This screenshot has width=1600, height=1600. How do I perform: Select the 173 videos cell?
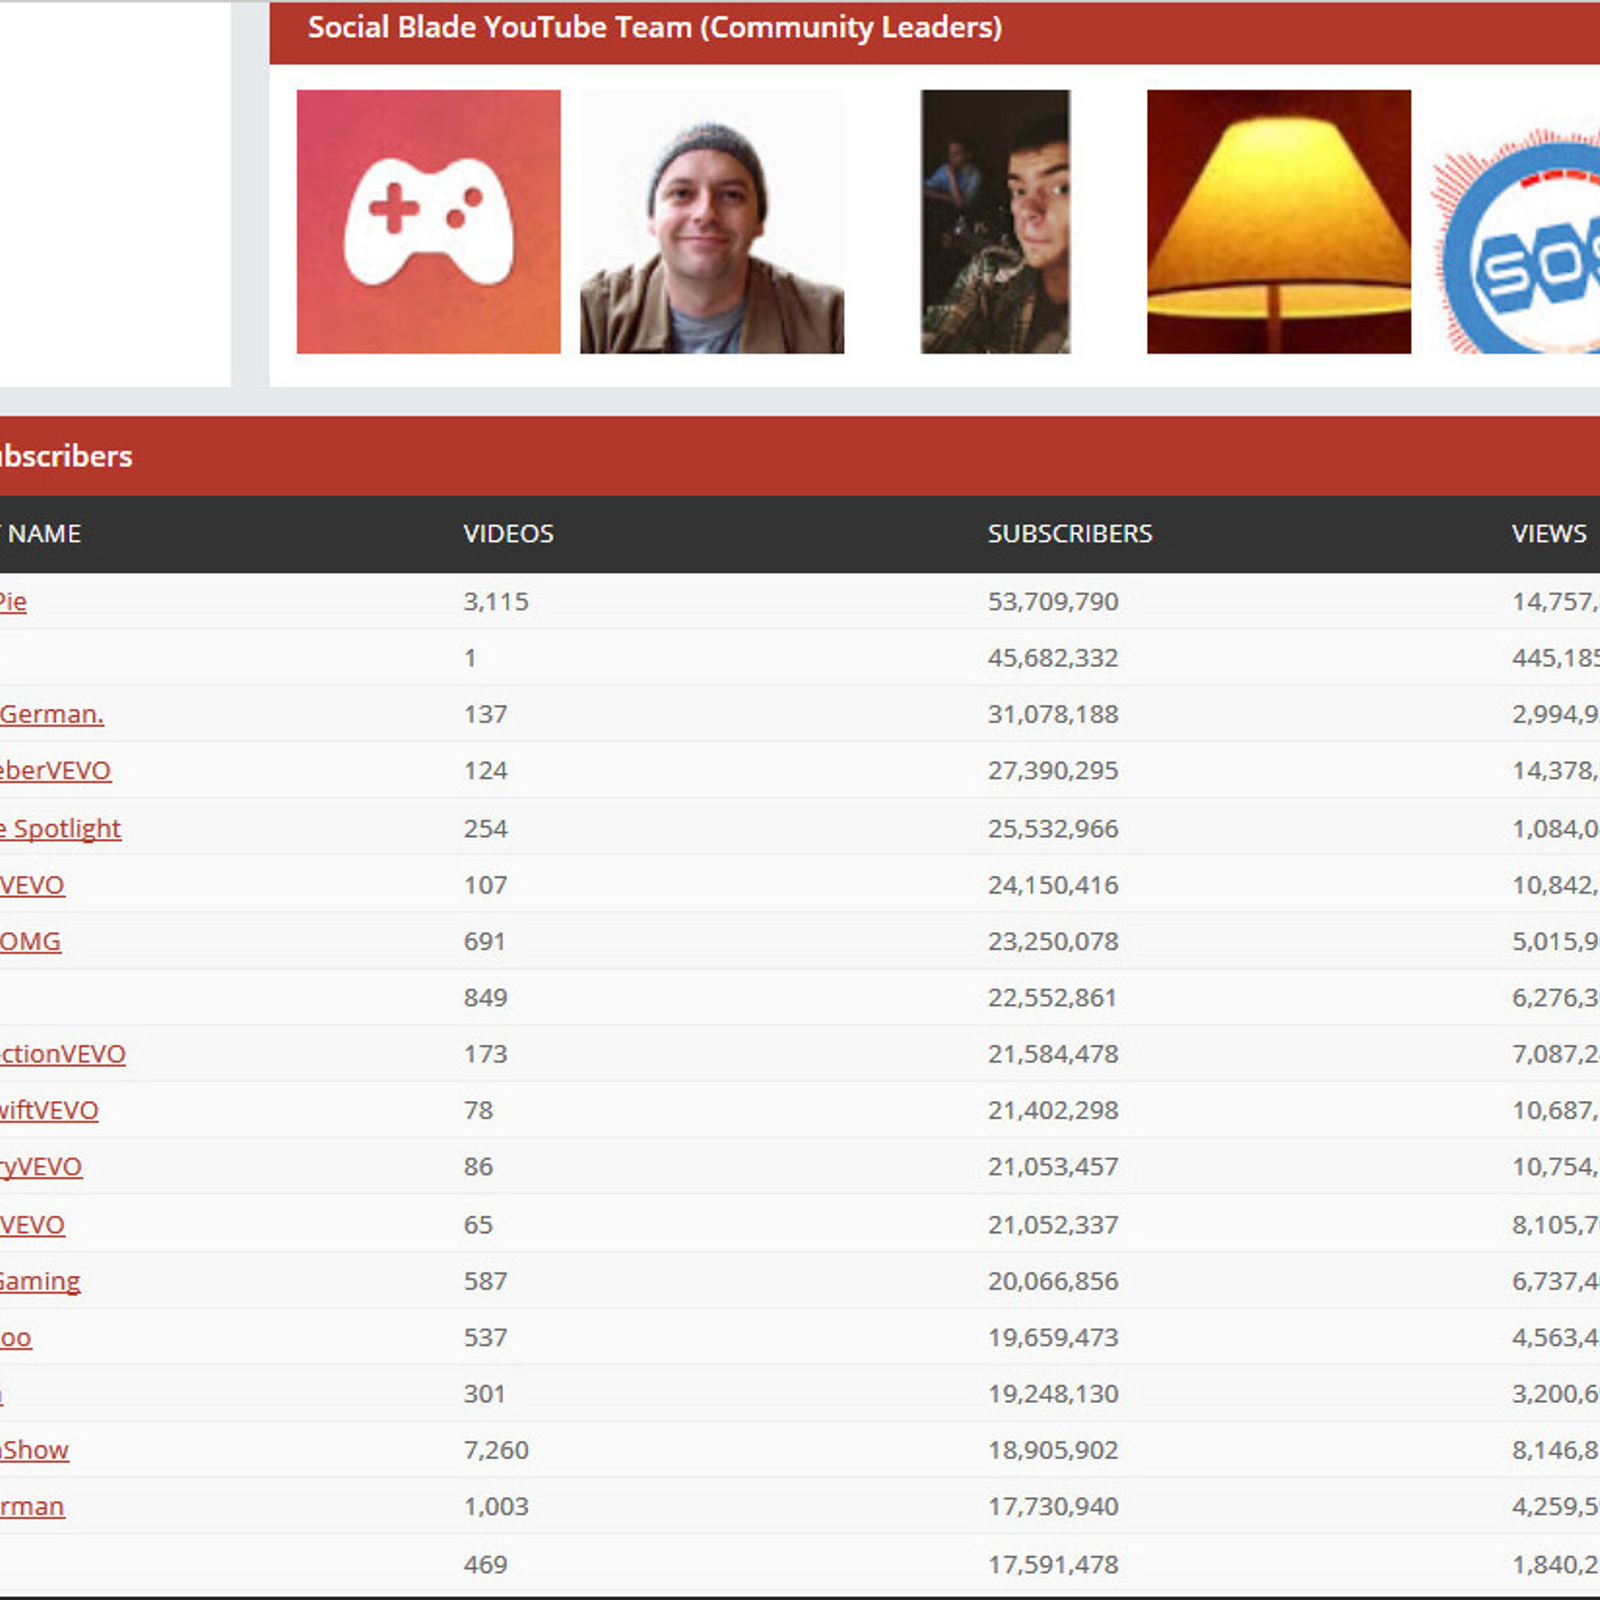(485, 1053)
